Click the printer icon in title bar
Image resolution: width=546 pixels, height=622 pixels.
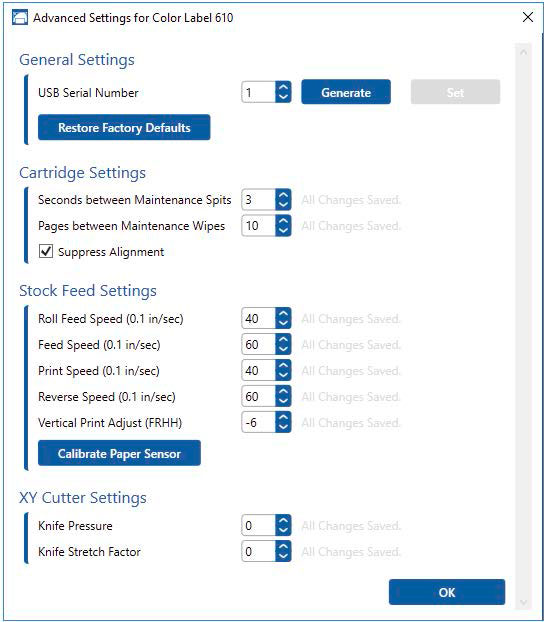pos(20,17)
